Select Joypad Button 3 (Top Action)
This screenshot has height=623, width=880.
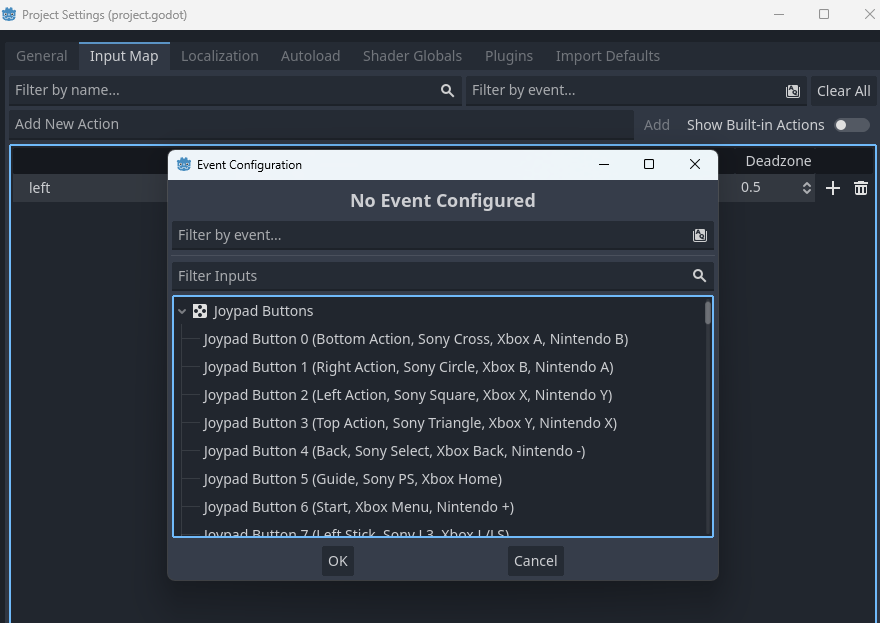coord(410,423)
